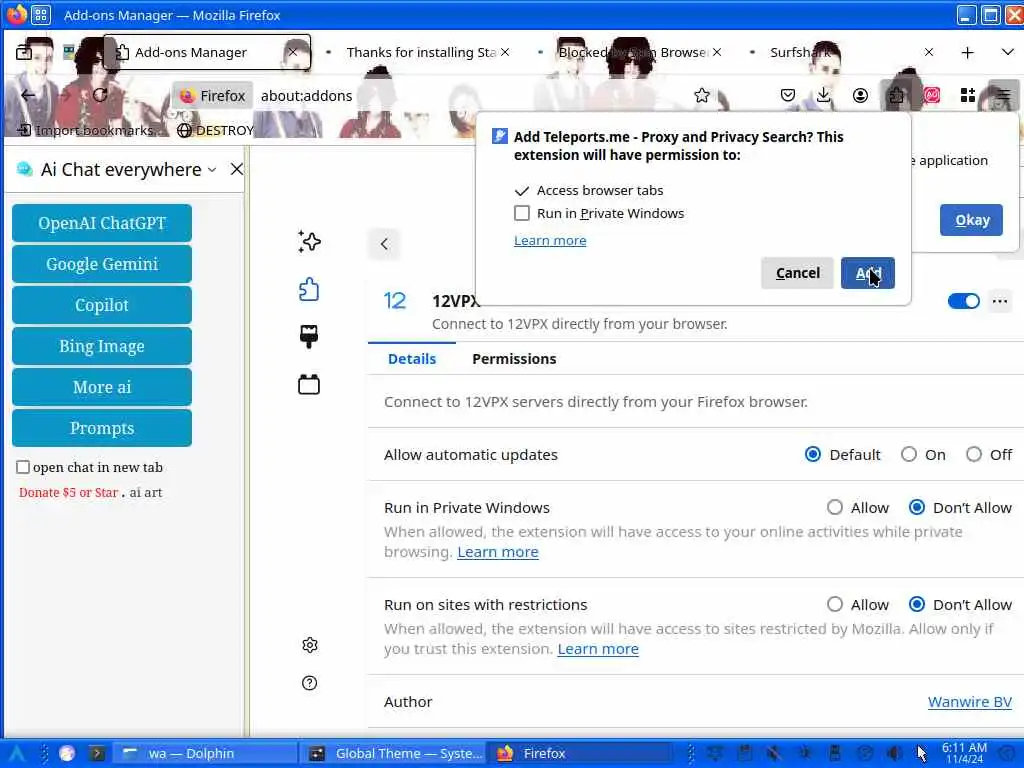Open Firefox settings gear in add-ons sidebar

click(x=310, y=645)
